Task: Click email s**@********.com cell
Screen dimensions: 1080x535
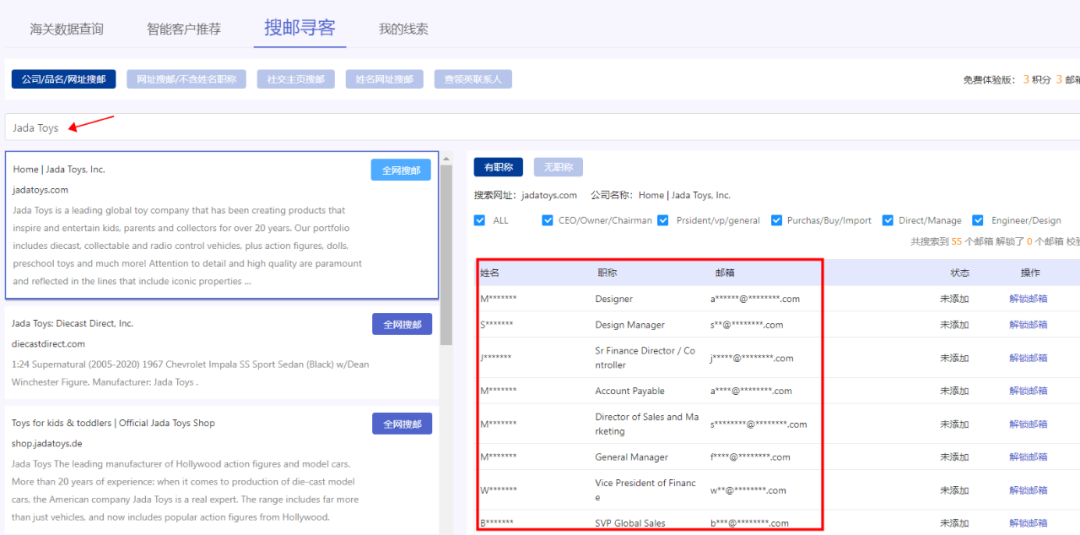Action: click(x=747, y=324)
